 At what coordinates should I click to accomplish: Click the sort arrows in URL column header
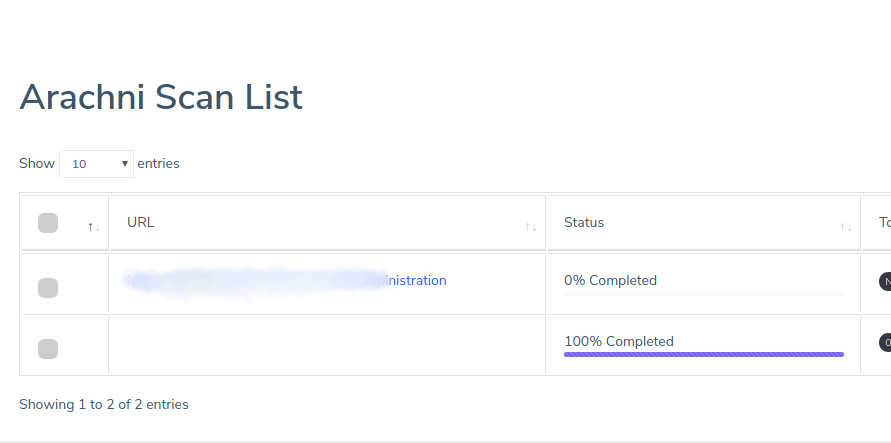click(x=531, y=227)
